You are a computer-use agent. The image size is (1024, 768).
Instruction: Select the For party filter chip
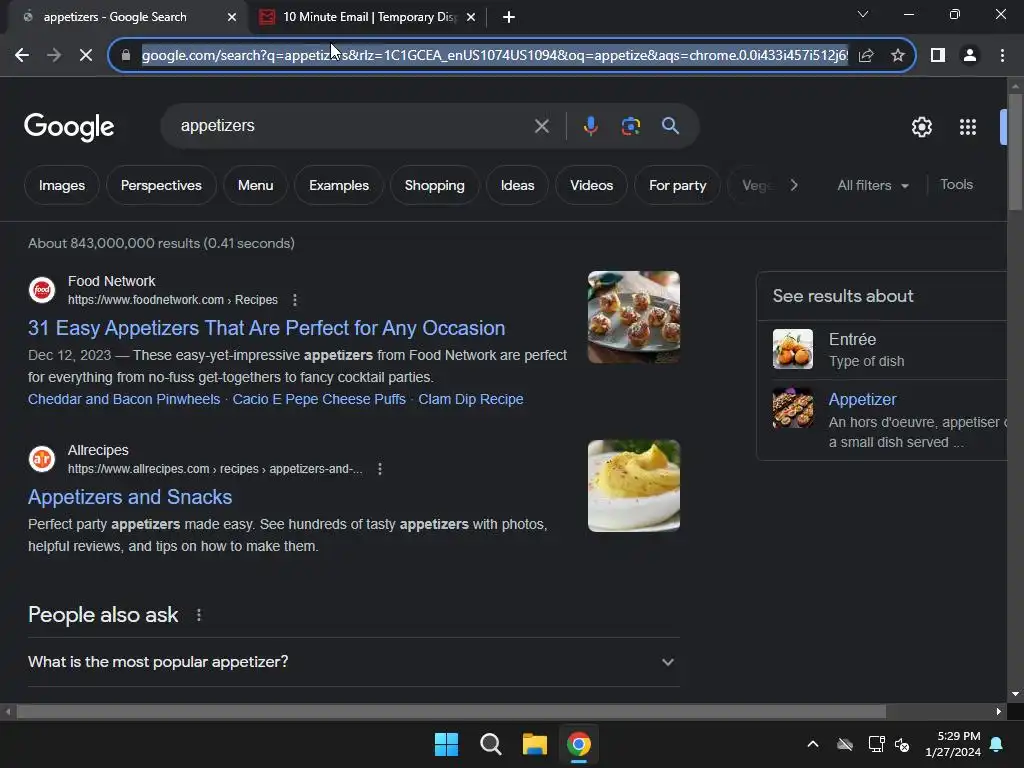[677, 185]
